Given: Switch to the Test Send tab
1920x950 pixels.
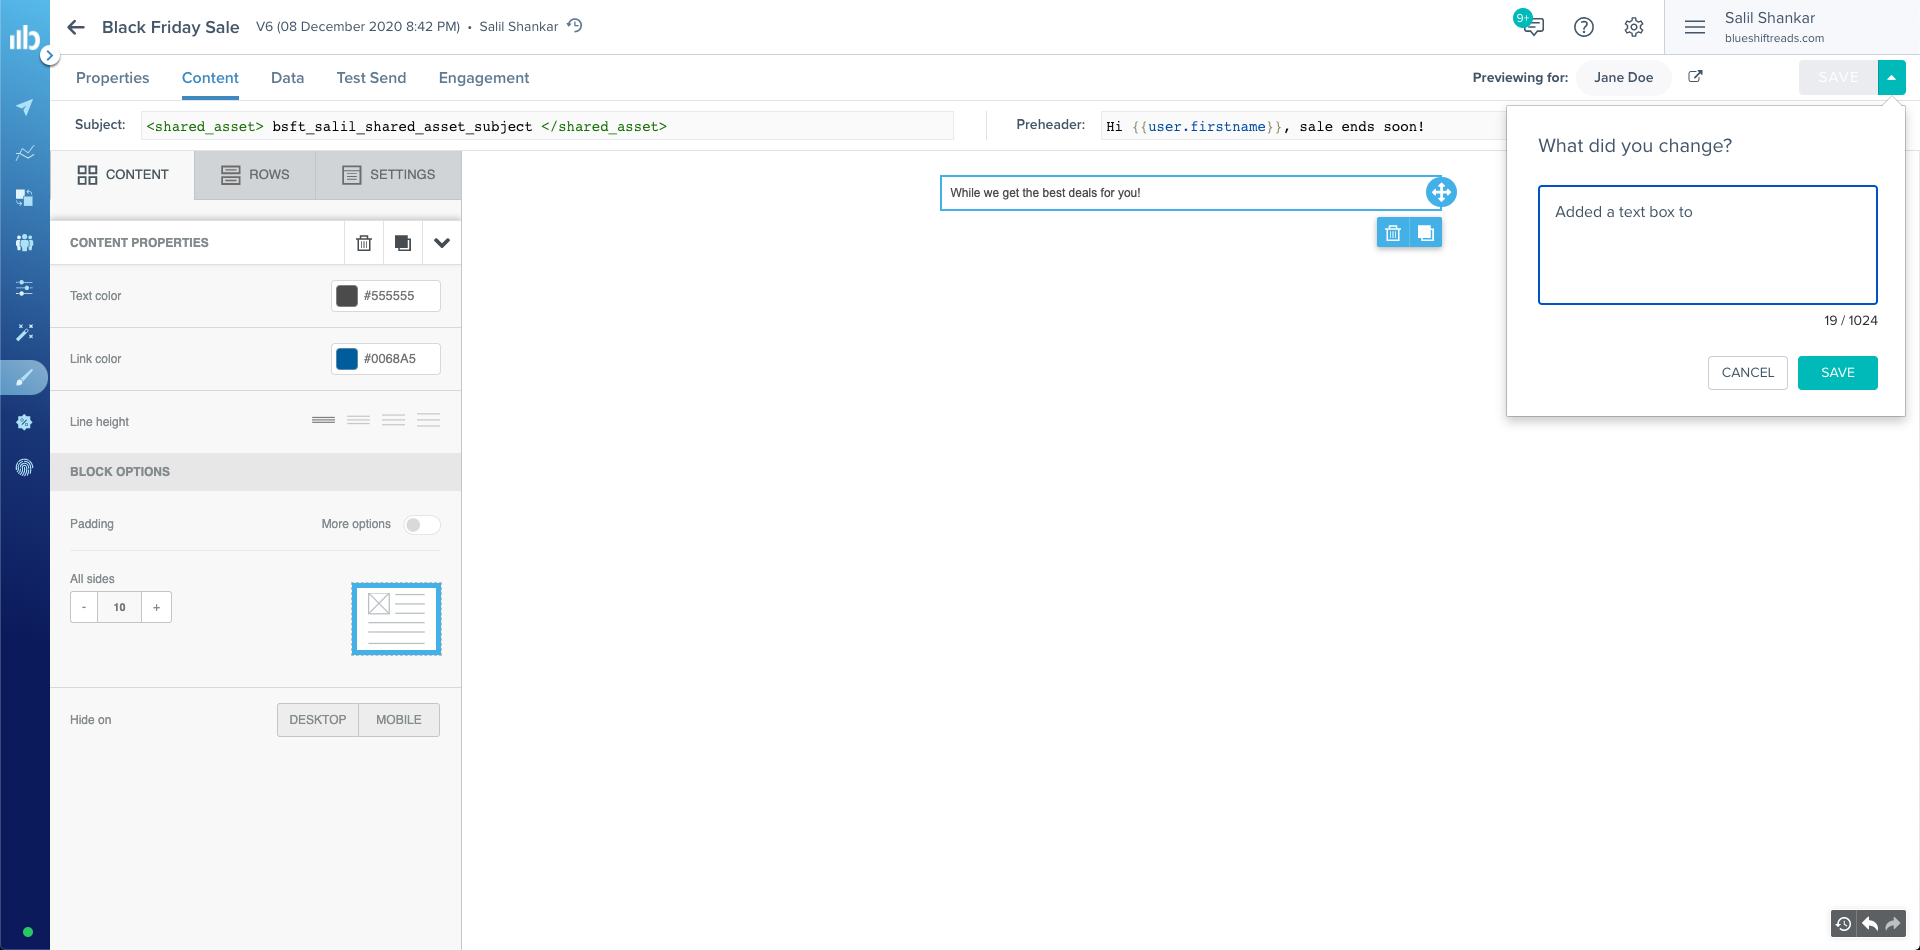Looking at the screenshot, I should tap(371, 78).
